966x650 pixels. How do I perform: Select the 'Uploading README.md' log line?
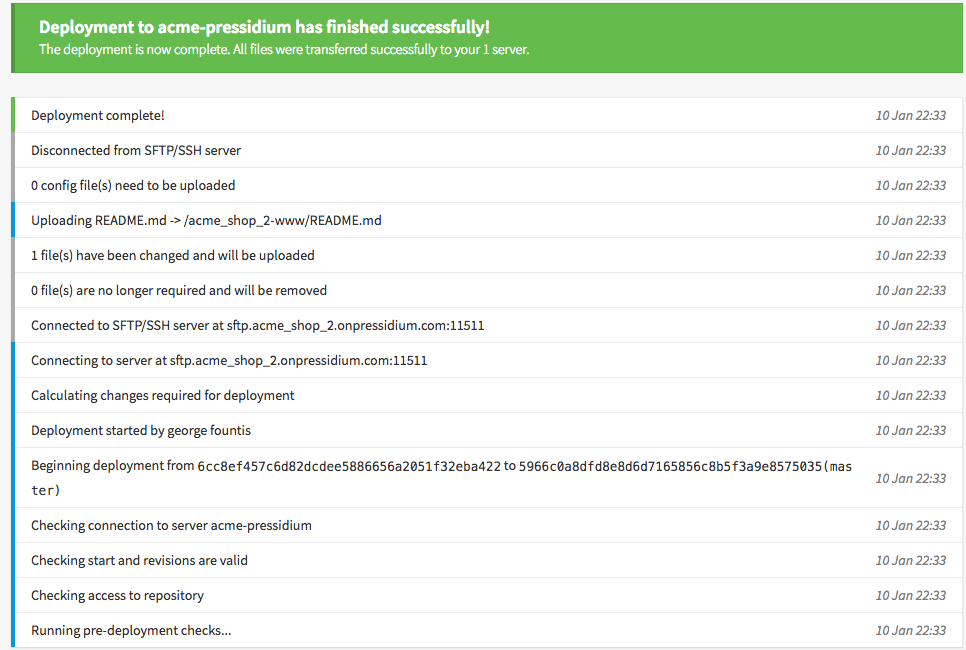(487, 221)
